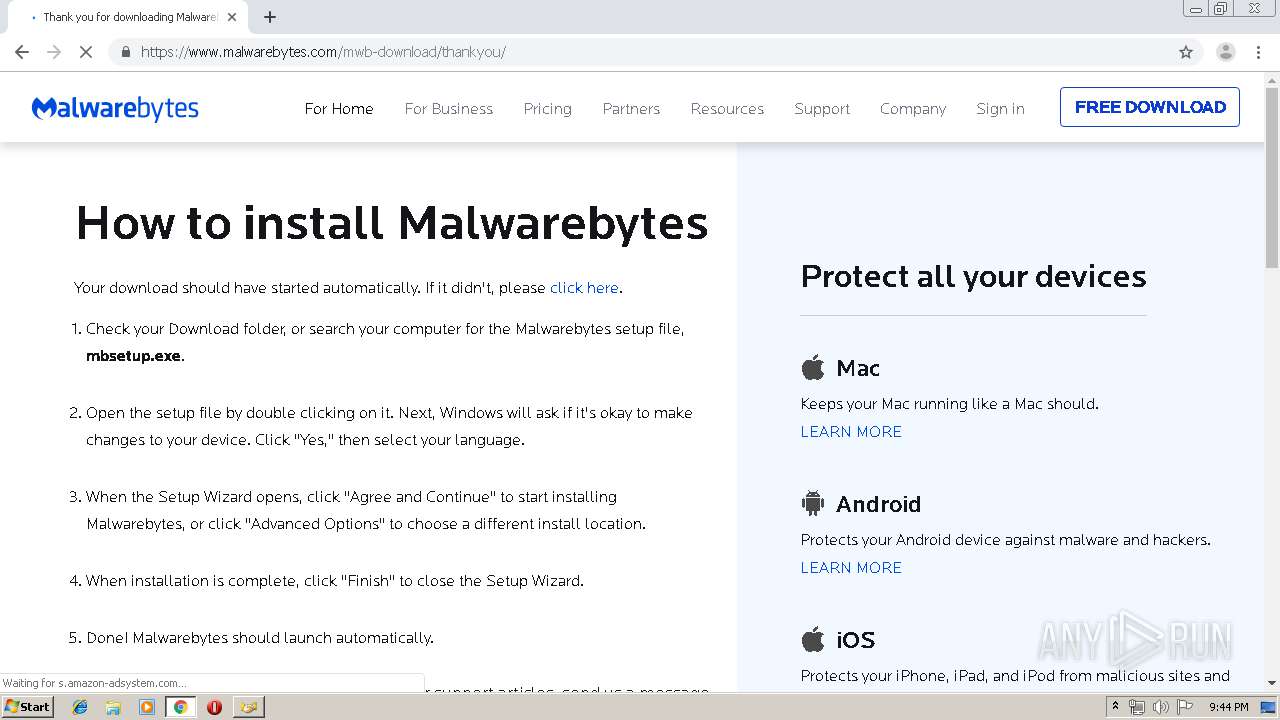
Task: Open LEARN MORE under Android
Action: pyautogui.click(x=851, y=568)
